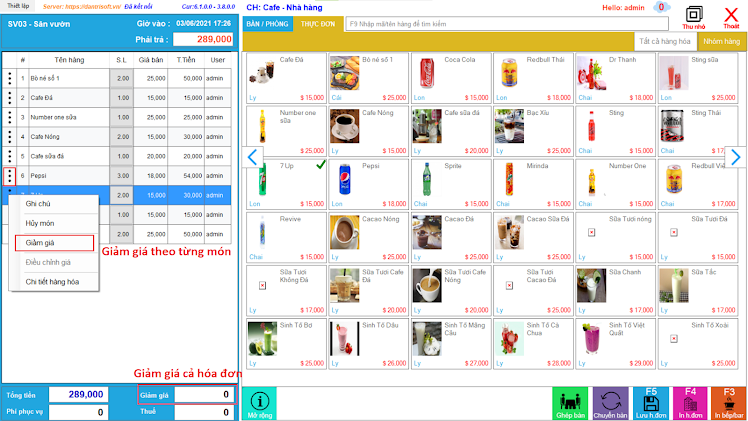Open the three-dot menu for Bò né số 1 row
748x421 pixels.
click(x=10, y=78)
